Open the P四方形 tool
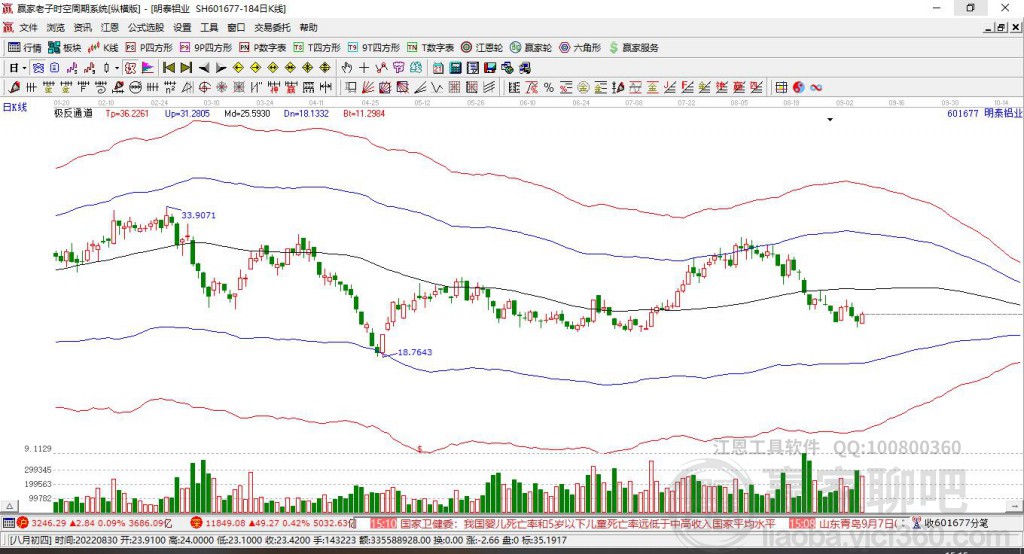Viewport: 1024px width, 554px height. [x=149, y=48]
